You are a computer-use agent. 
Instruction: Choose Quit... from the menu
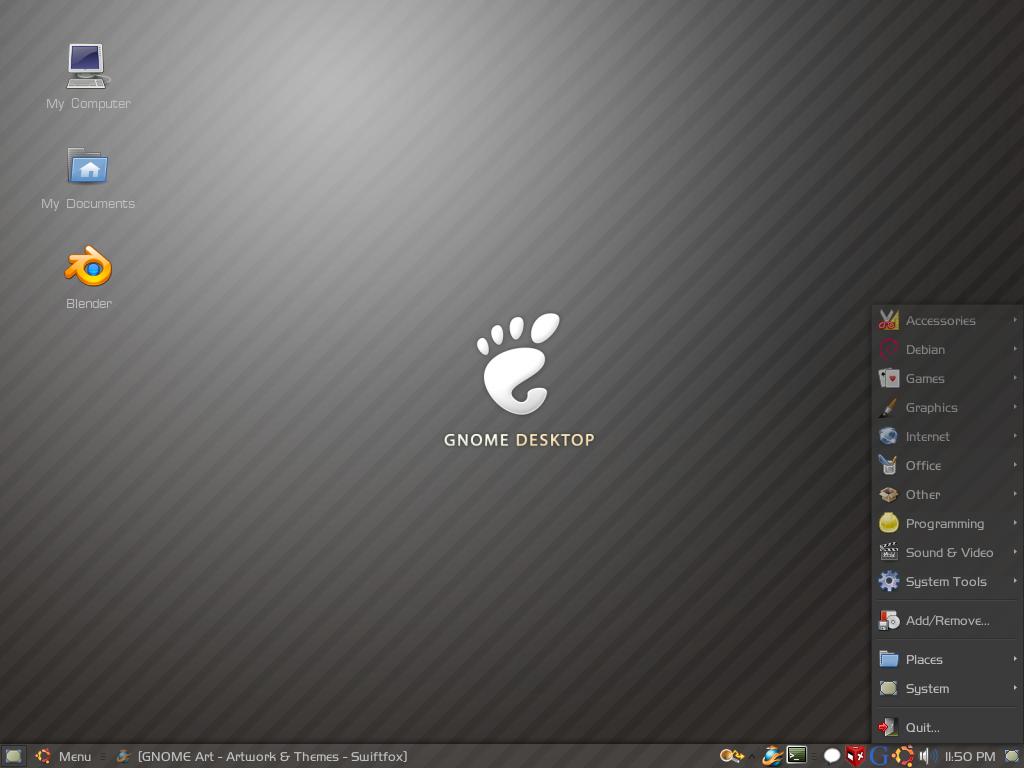coord(948,727)
